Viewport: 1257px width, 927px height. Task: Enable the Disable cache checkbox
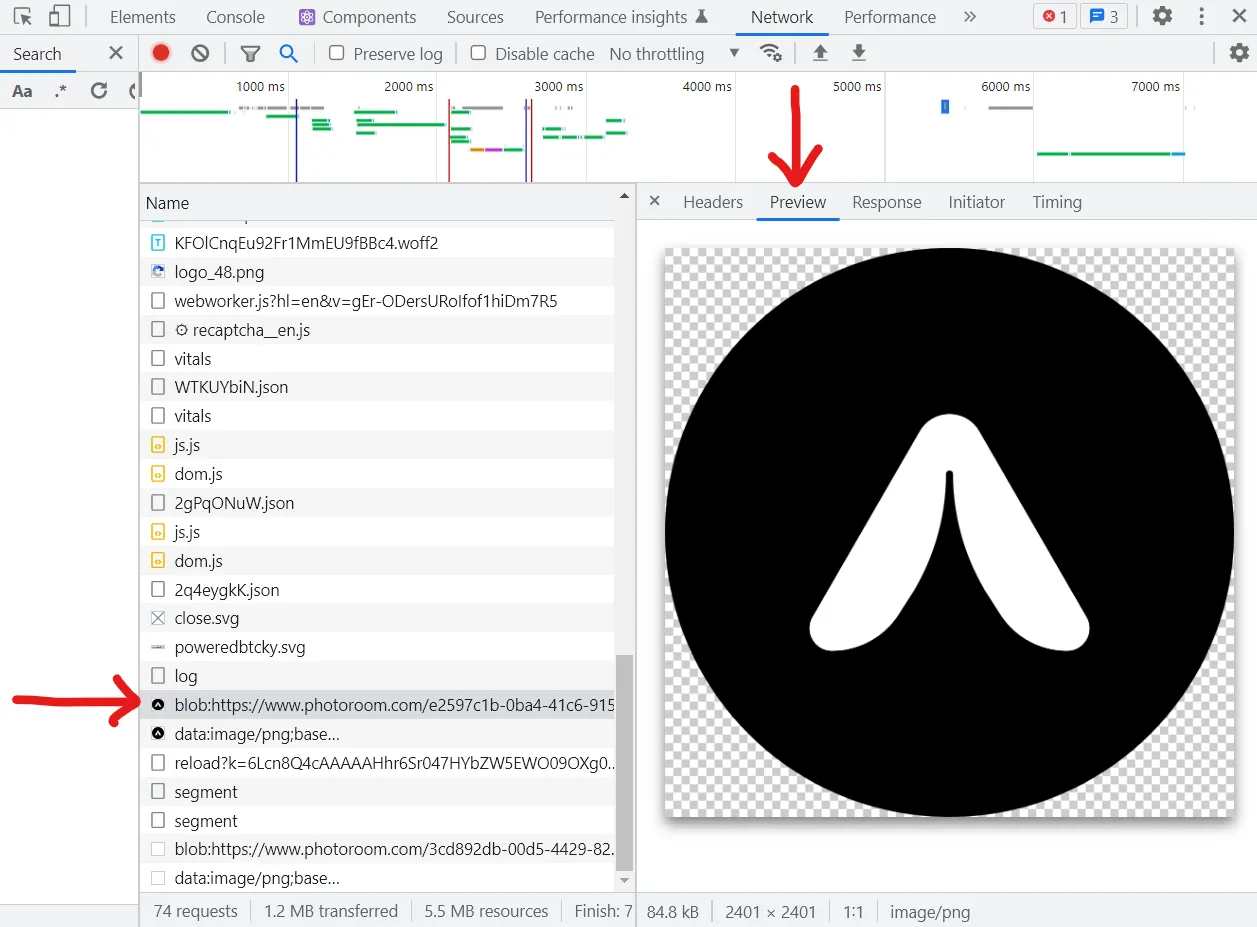tap(479, 54)
